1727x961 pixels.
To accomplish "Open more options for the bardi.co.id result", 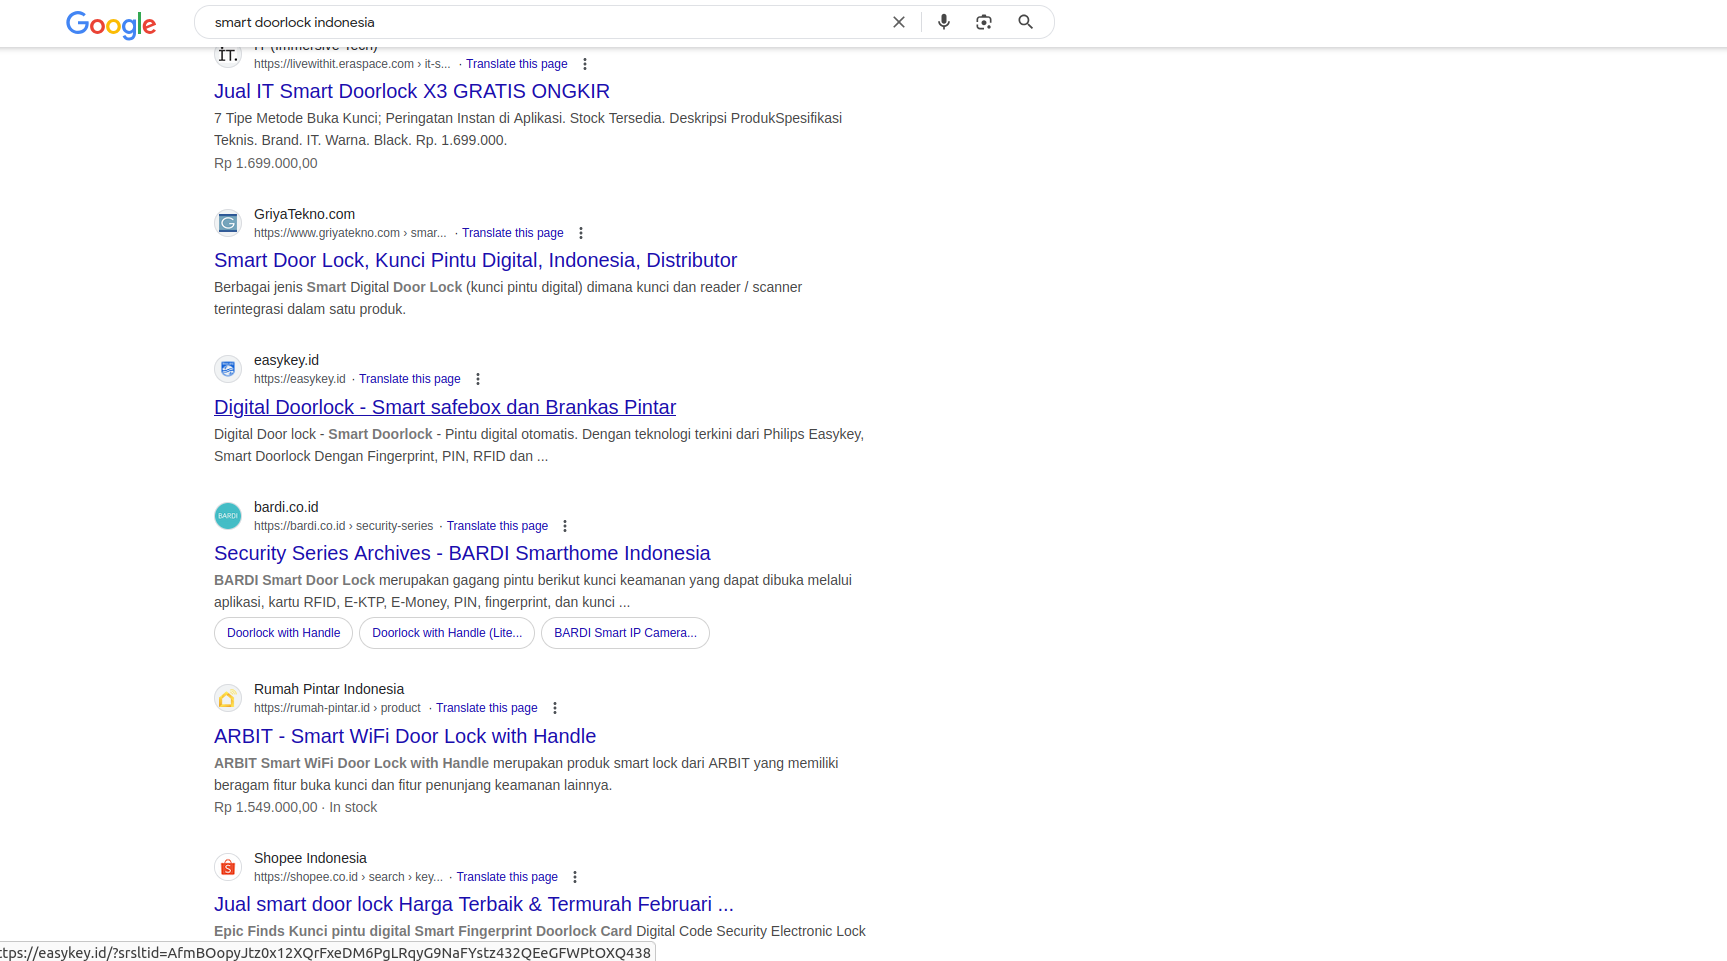I will tap(565, 526).
